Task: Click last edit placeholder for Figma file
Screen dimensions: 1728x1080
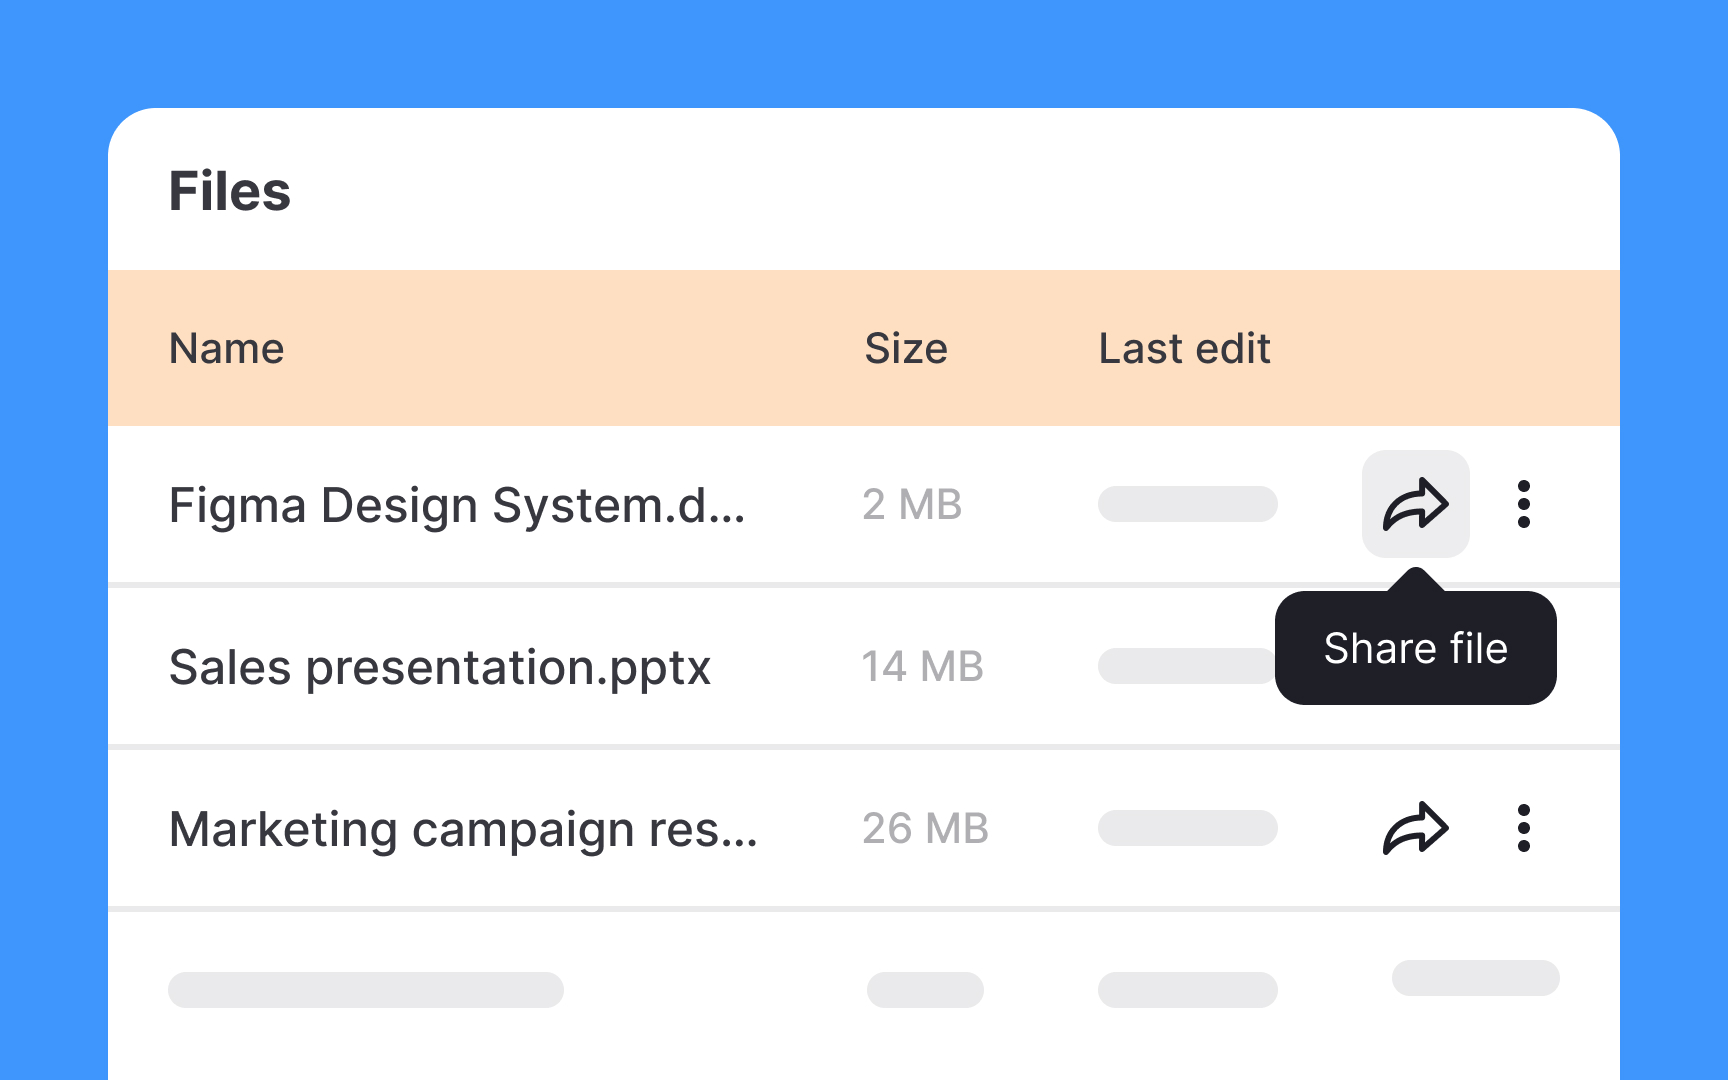Action: point(1188,504)
